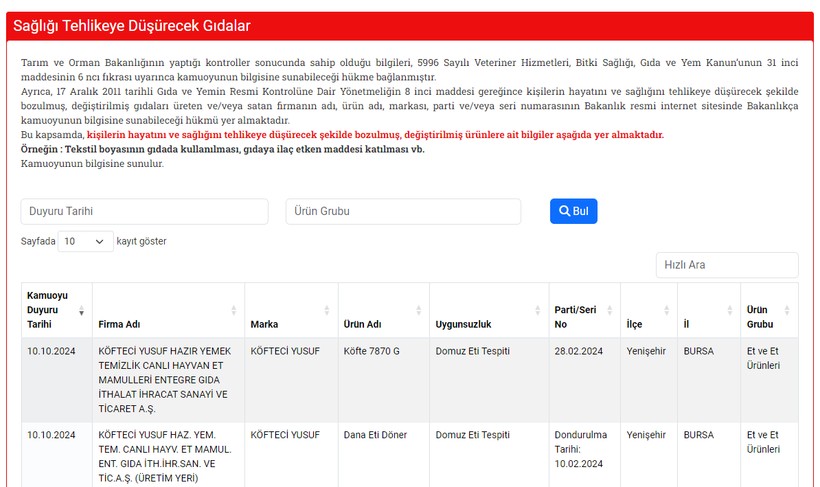Focus the Hızlı Ara quick search box
This screenshot has width=820, height=487.
(727, 265)
